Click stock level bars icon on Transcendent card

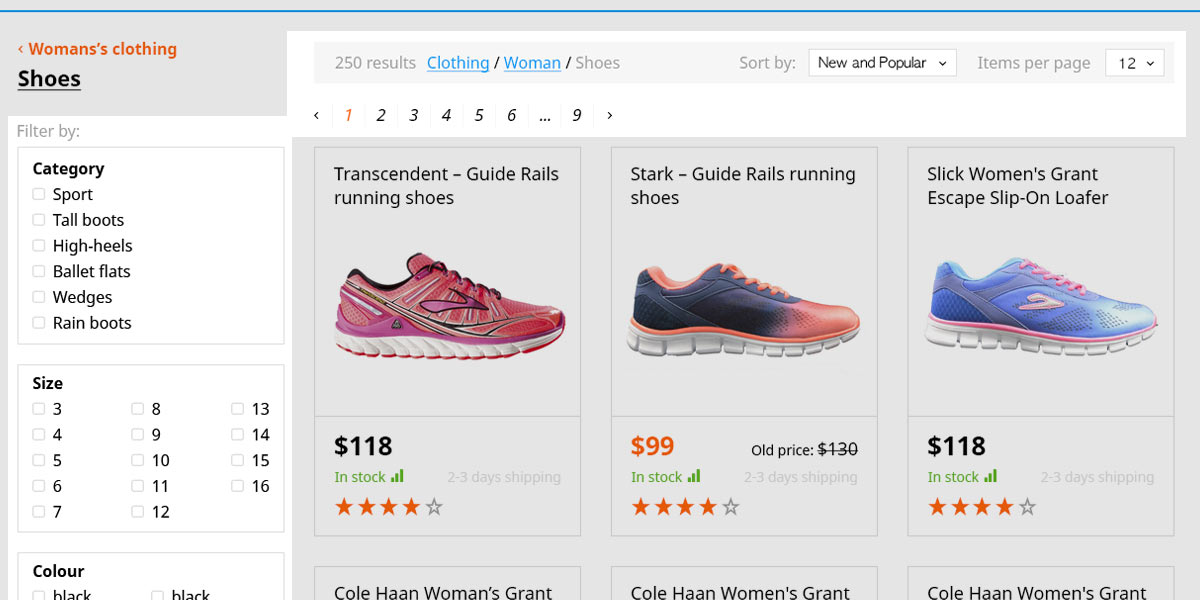(x=397, y=476)
